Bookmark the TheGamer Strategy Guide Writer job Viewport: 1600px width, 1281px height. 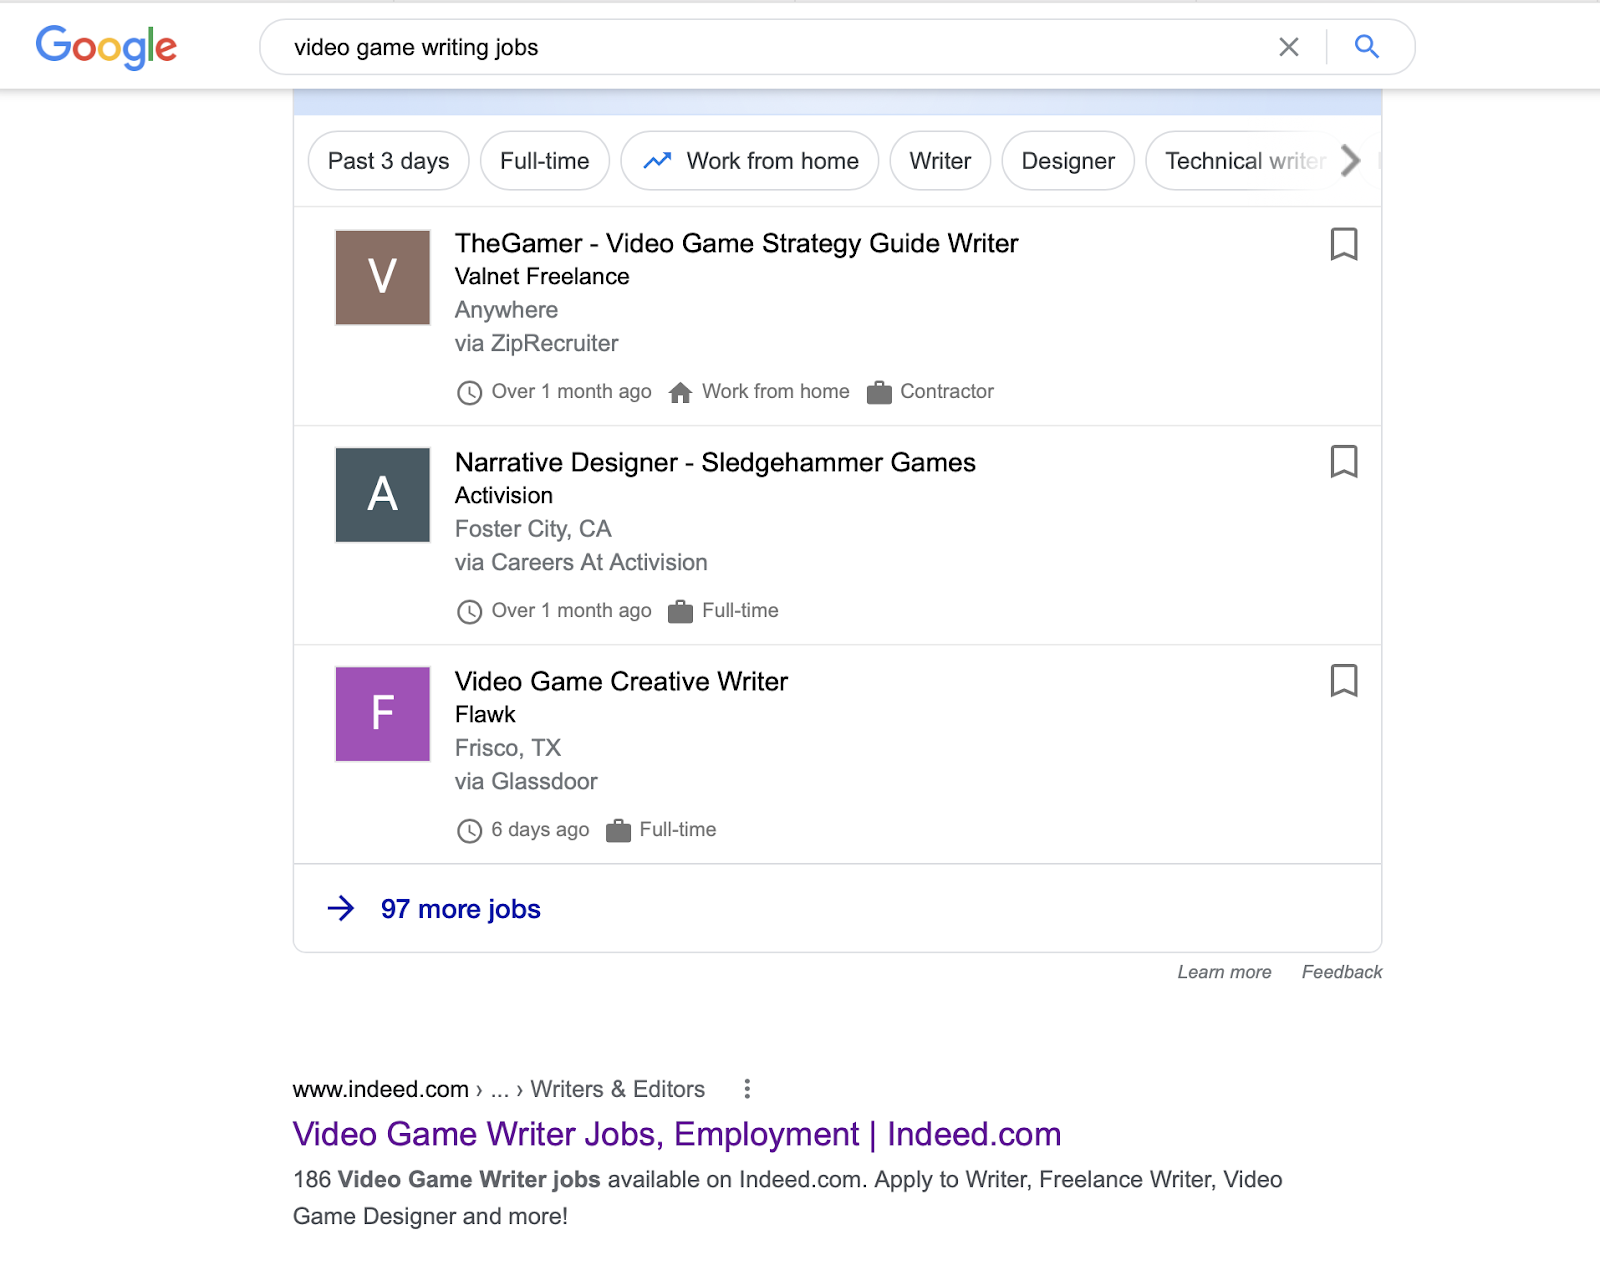1344,244
